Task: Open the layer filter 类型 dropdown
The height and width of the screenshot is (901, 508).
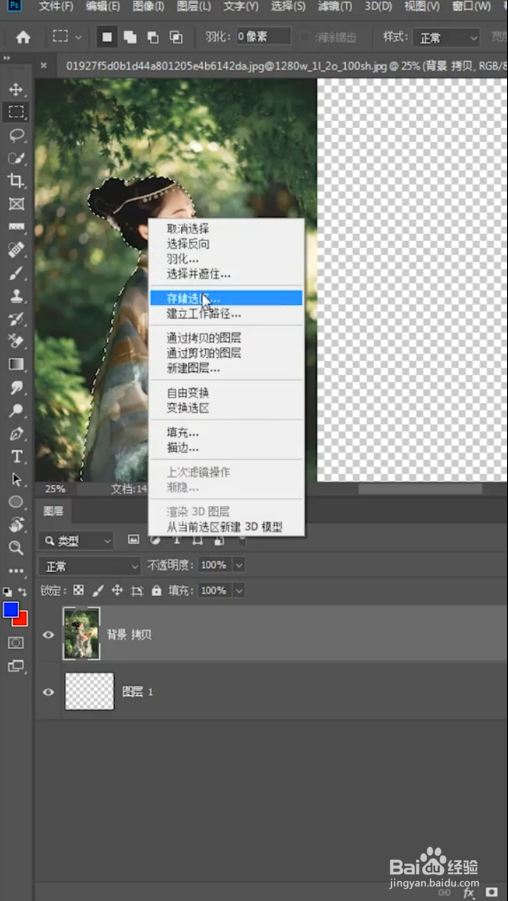Action: 76,541
